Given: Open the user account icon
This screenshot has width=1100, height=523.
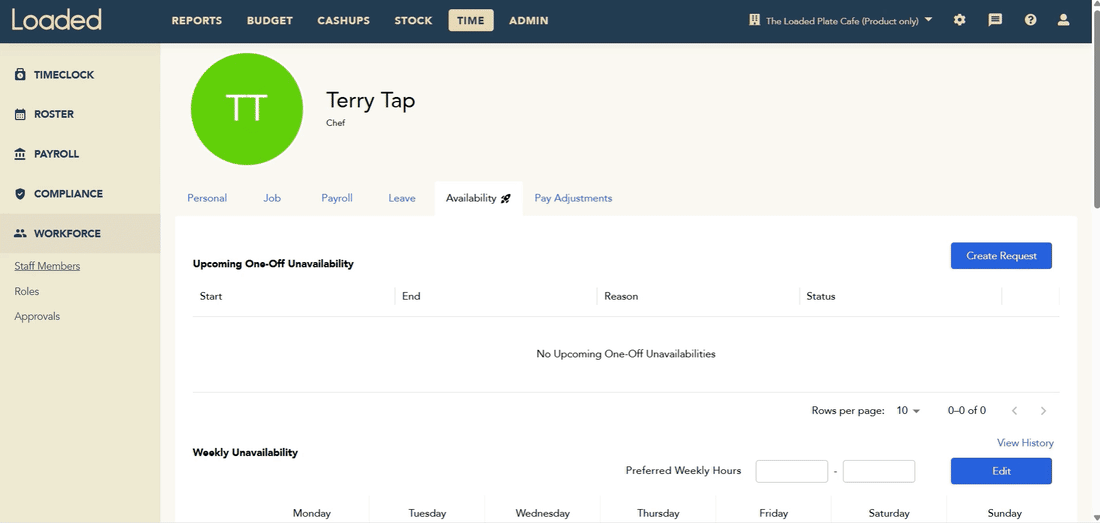Looking at the screenshot, I should (x=1064, y=20).
